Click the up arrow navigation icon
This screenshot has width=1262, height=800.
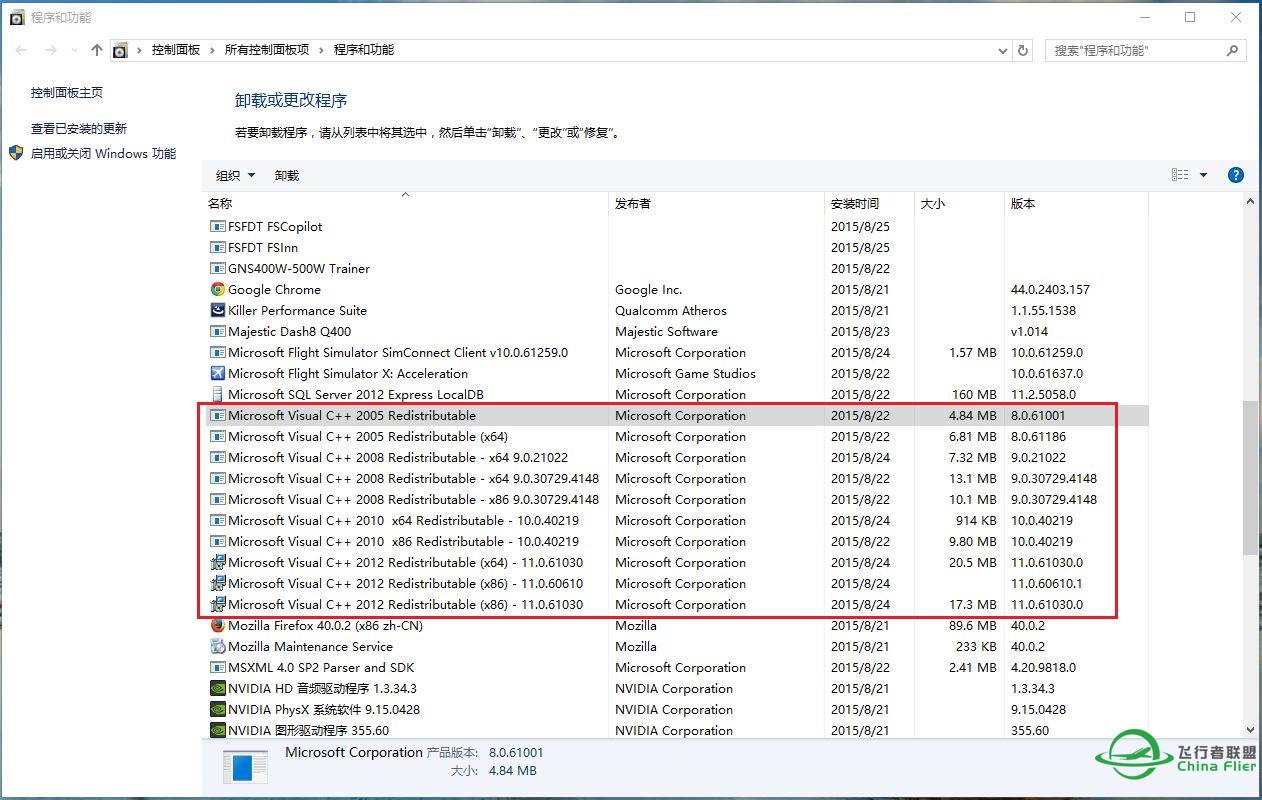point(95,48)
